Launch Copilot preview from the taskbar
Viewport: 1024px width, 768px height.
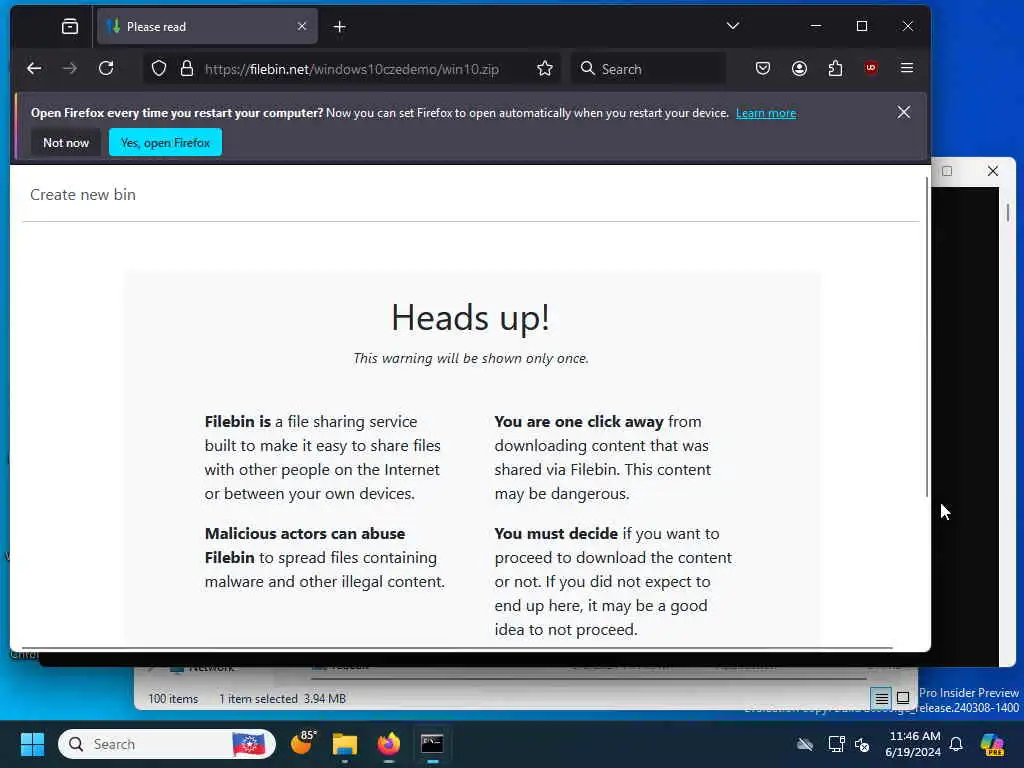click(x=993, y=744)
